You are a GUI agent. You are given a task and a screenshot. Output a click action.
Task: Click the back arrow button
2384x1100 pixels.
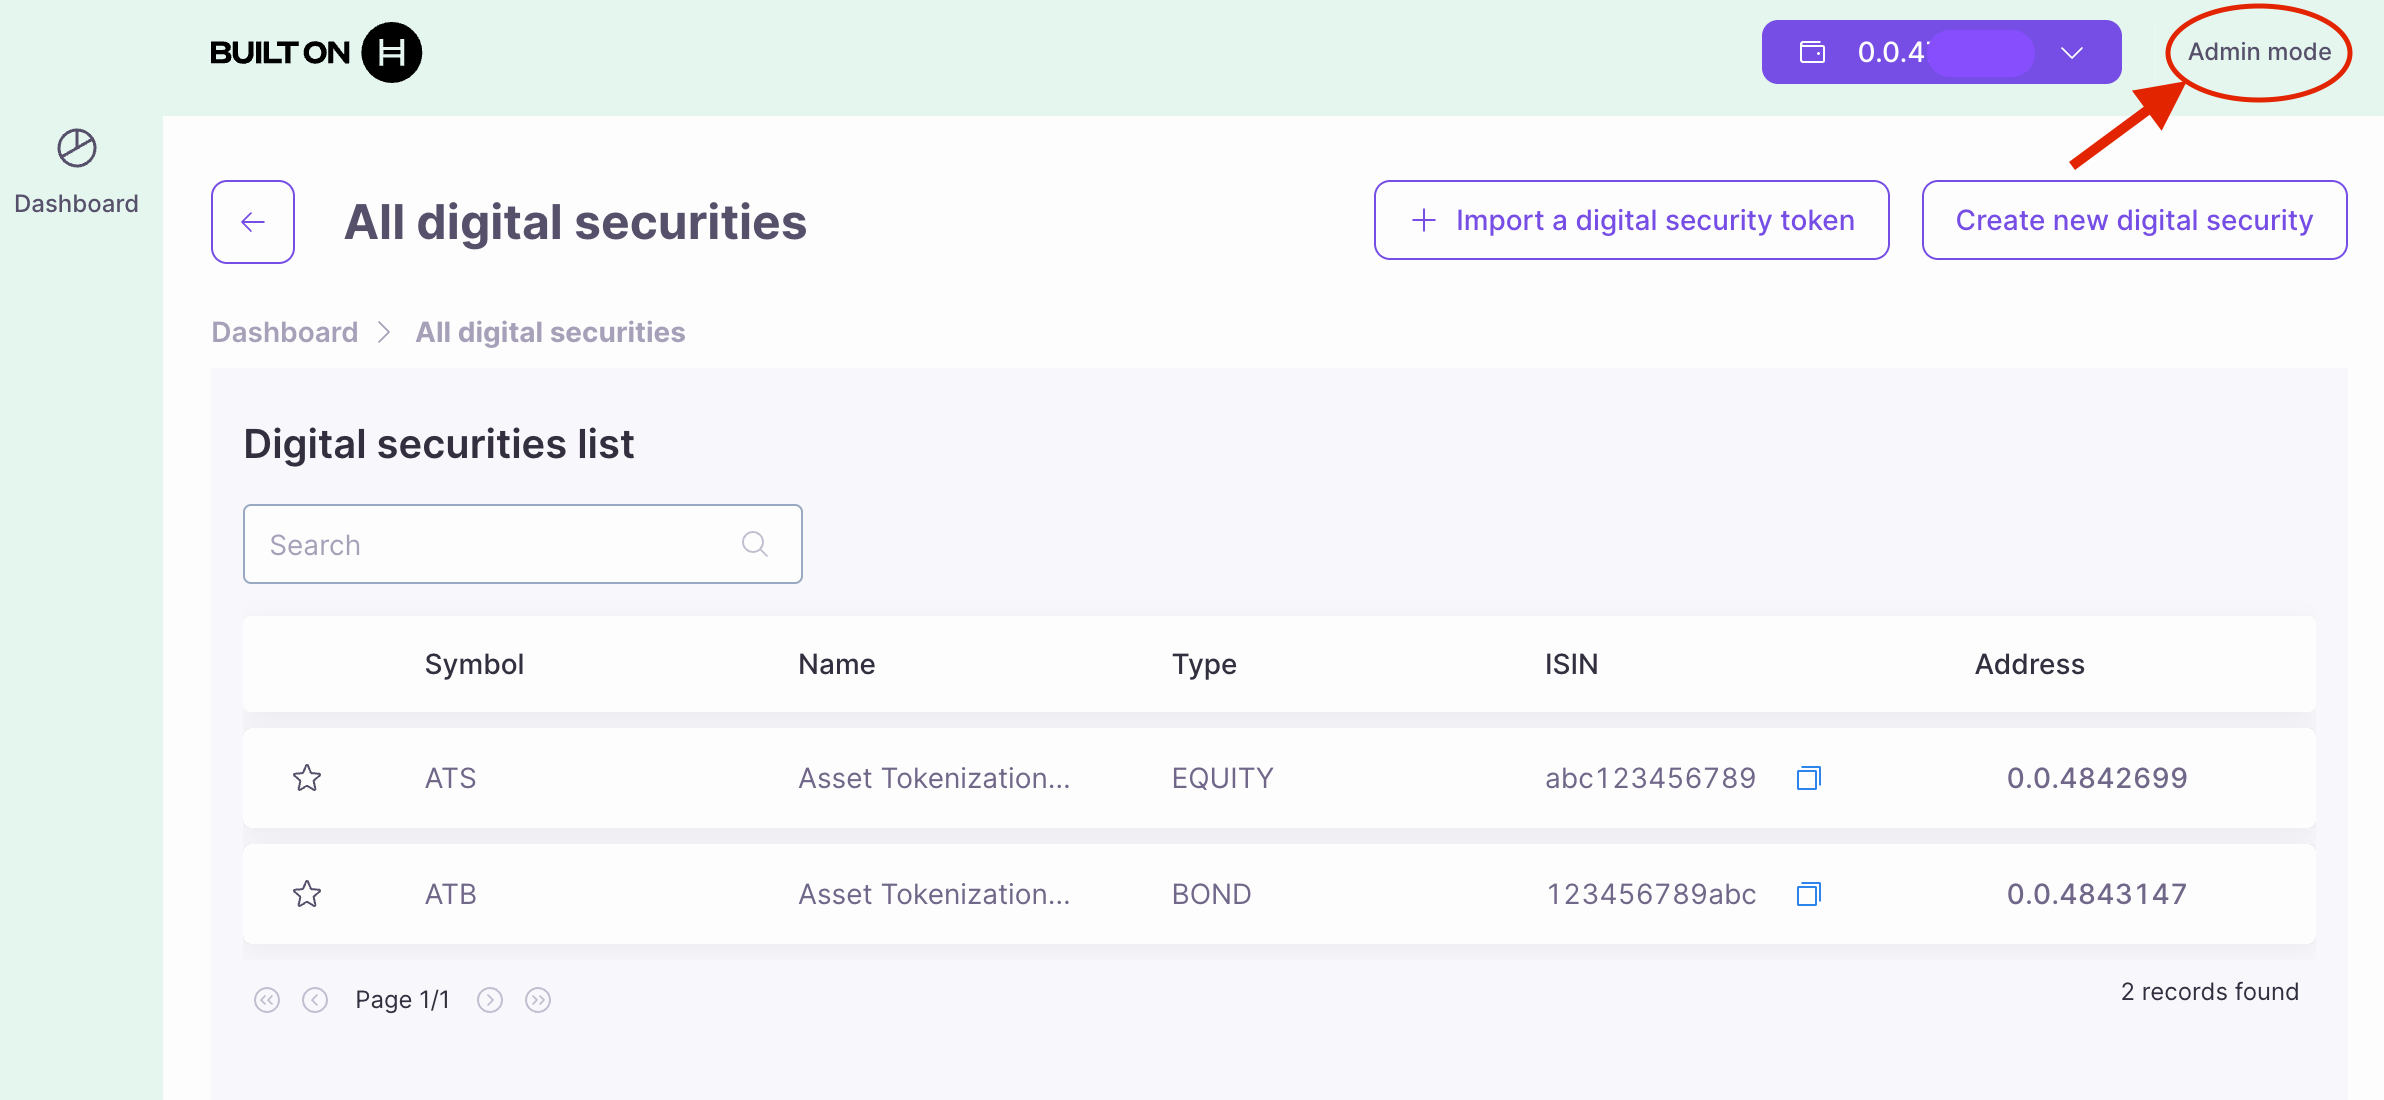[253, 222]
